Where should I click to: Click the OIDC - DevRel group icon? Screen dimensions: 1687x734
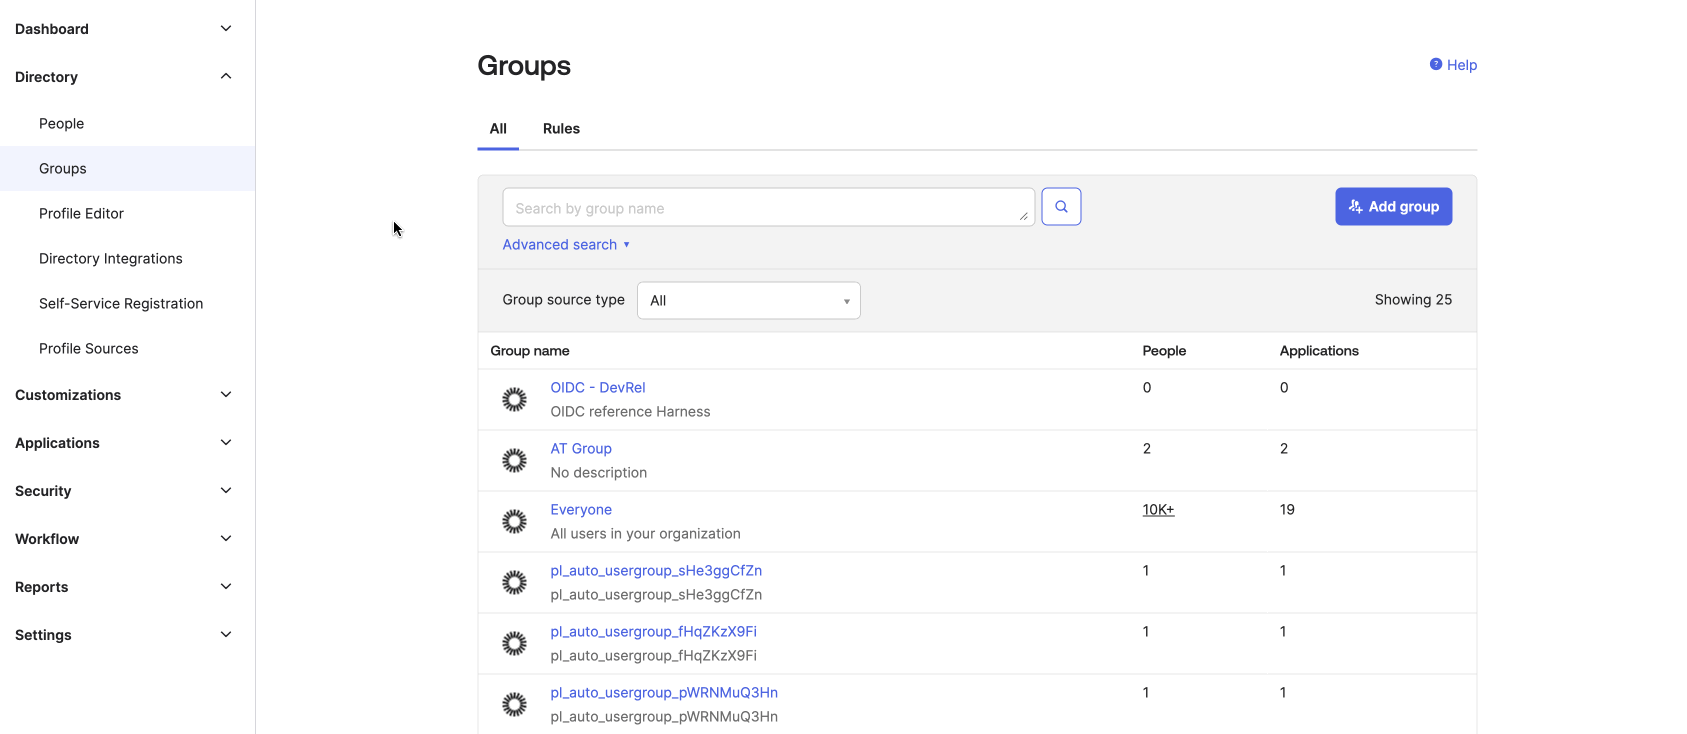[x=514, y=400]
